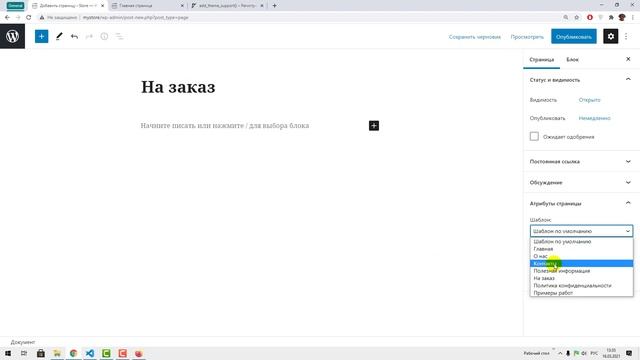The width and height of the screenshot is (640, 360).
Task: Open the Windows Start menu
Action: click(8, 353)
